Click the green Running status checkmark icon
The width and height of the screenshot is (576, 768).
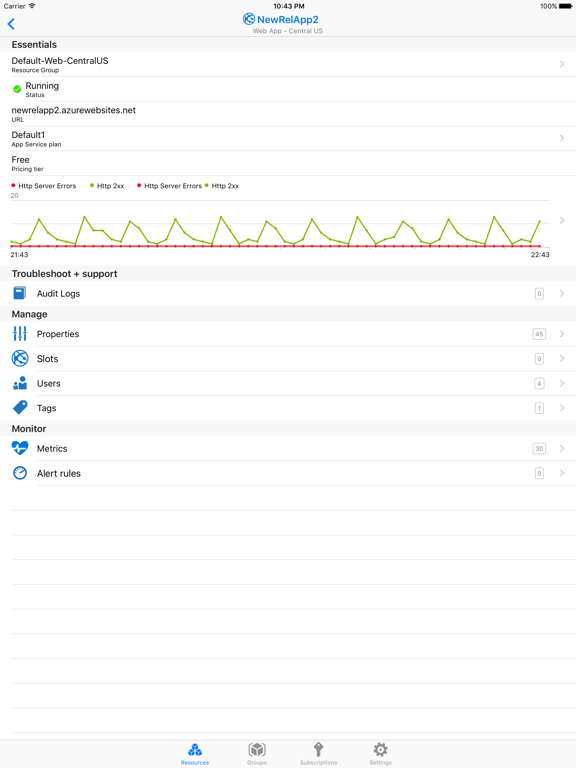coord(17,89)
